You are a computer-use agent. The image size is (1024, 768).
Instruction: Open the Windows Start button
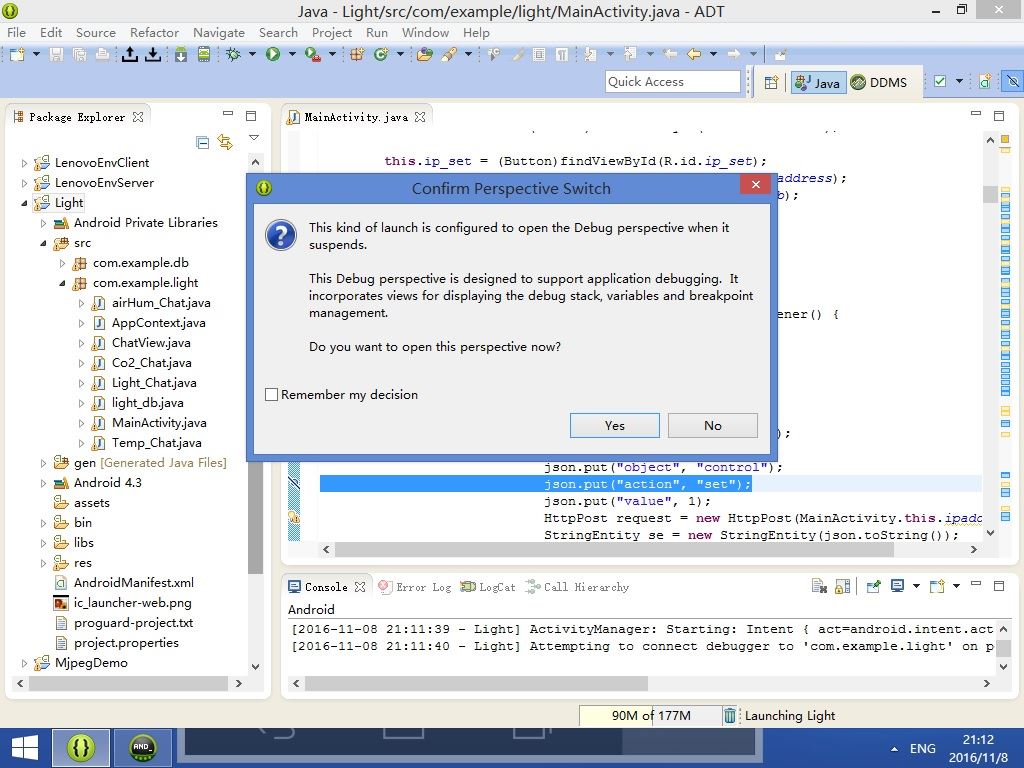(x=25, y=748)
